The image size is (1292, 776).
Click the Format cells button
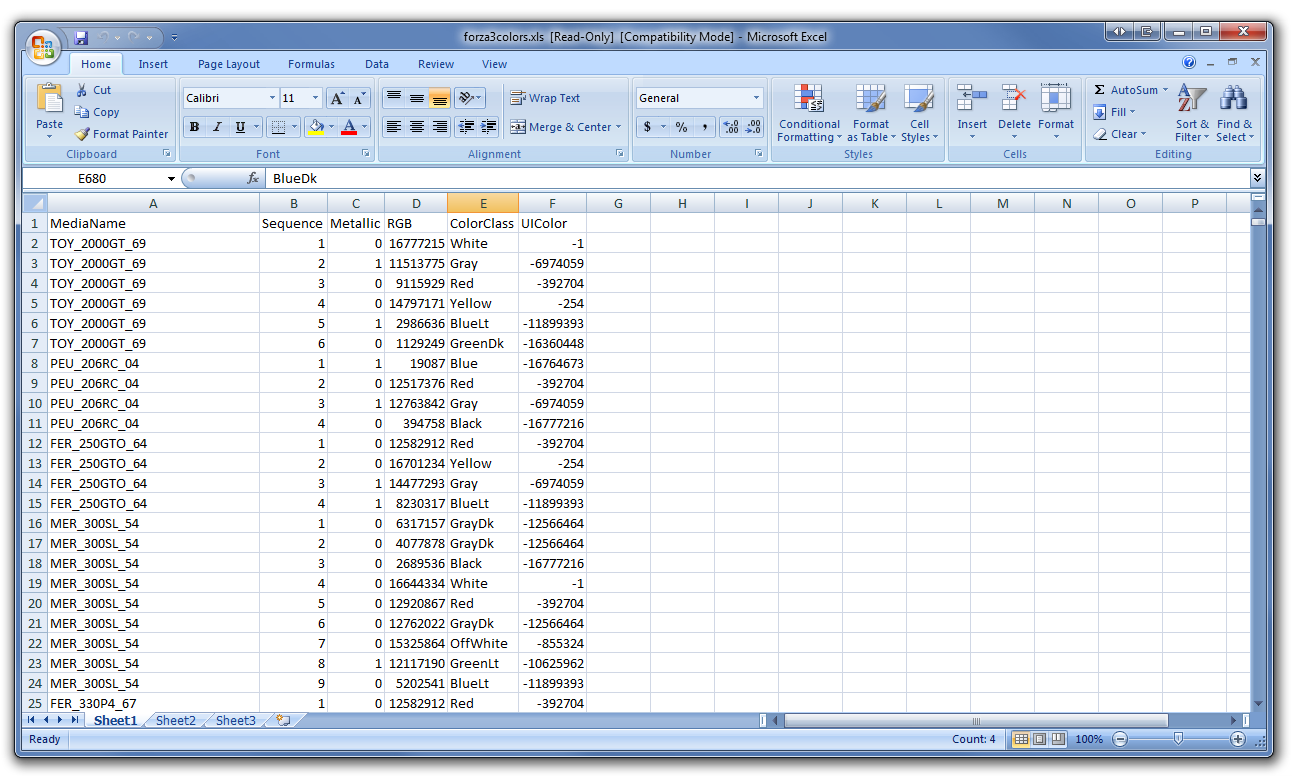click(1056, 113)
